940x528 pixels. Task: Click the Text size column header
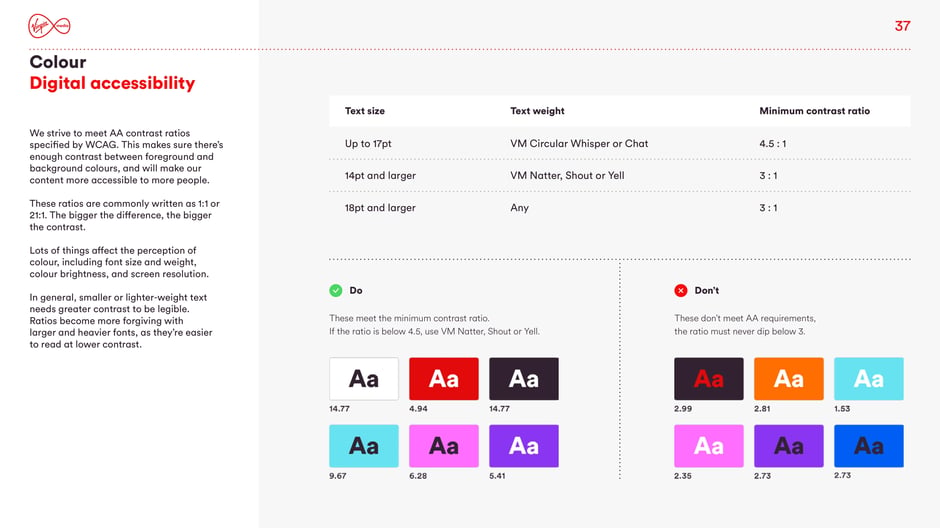364,111
